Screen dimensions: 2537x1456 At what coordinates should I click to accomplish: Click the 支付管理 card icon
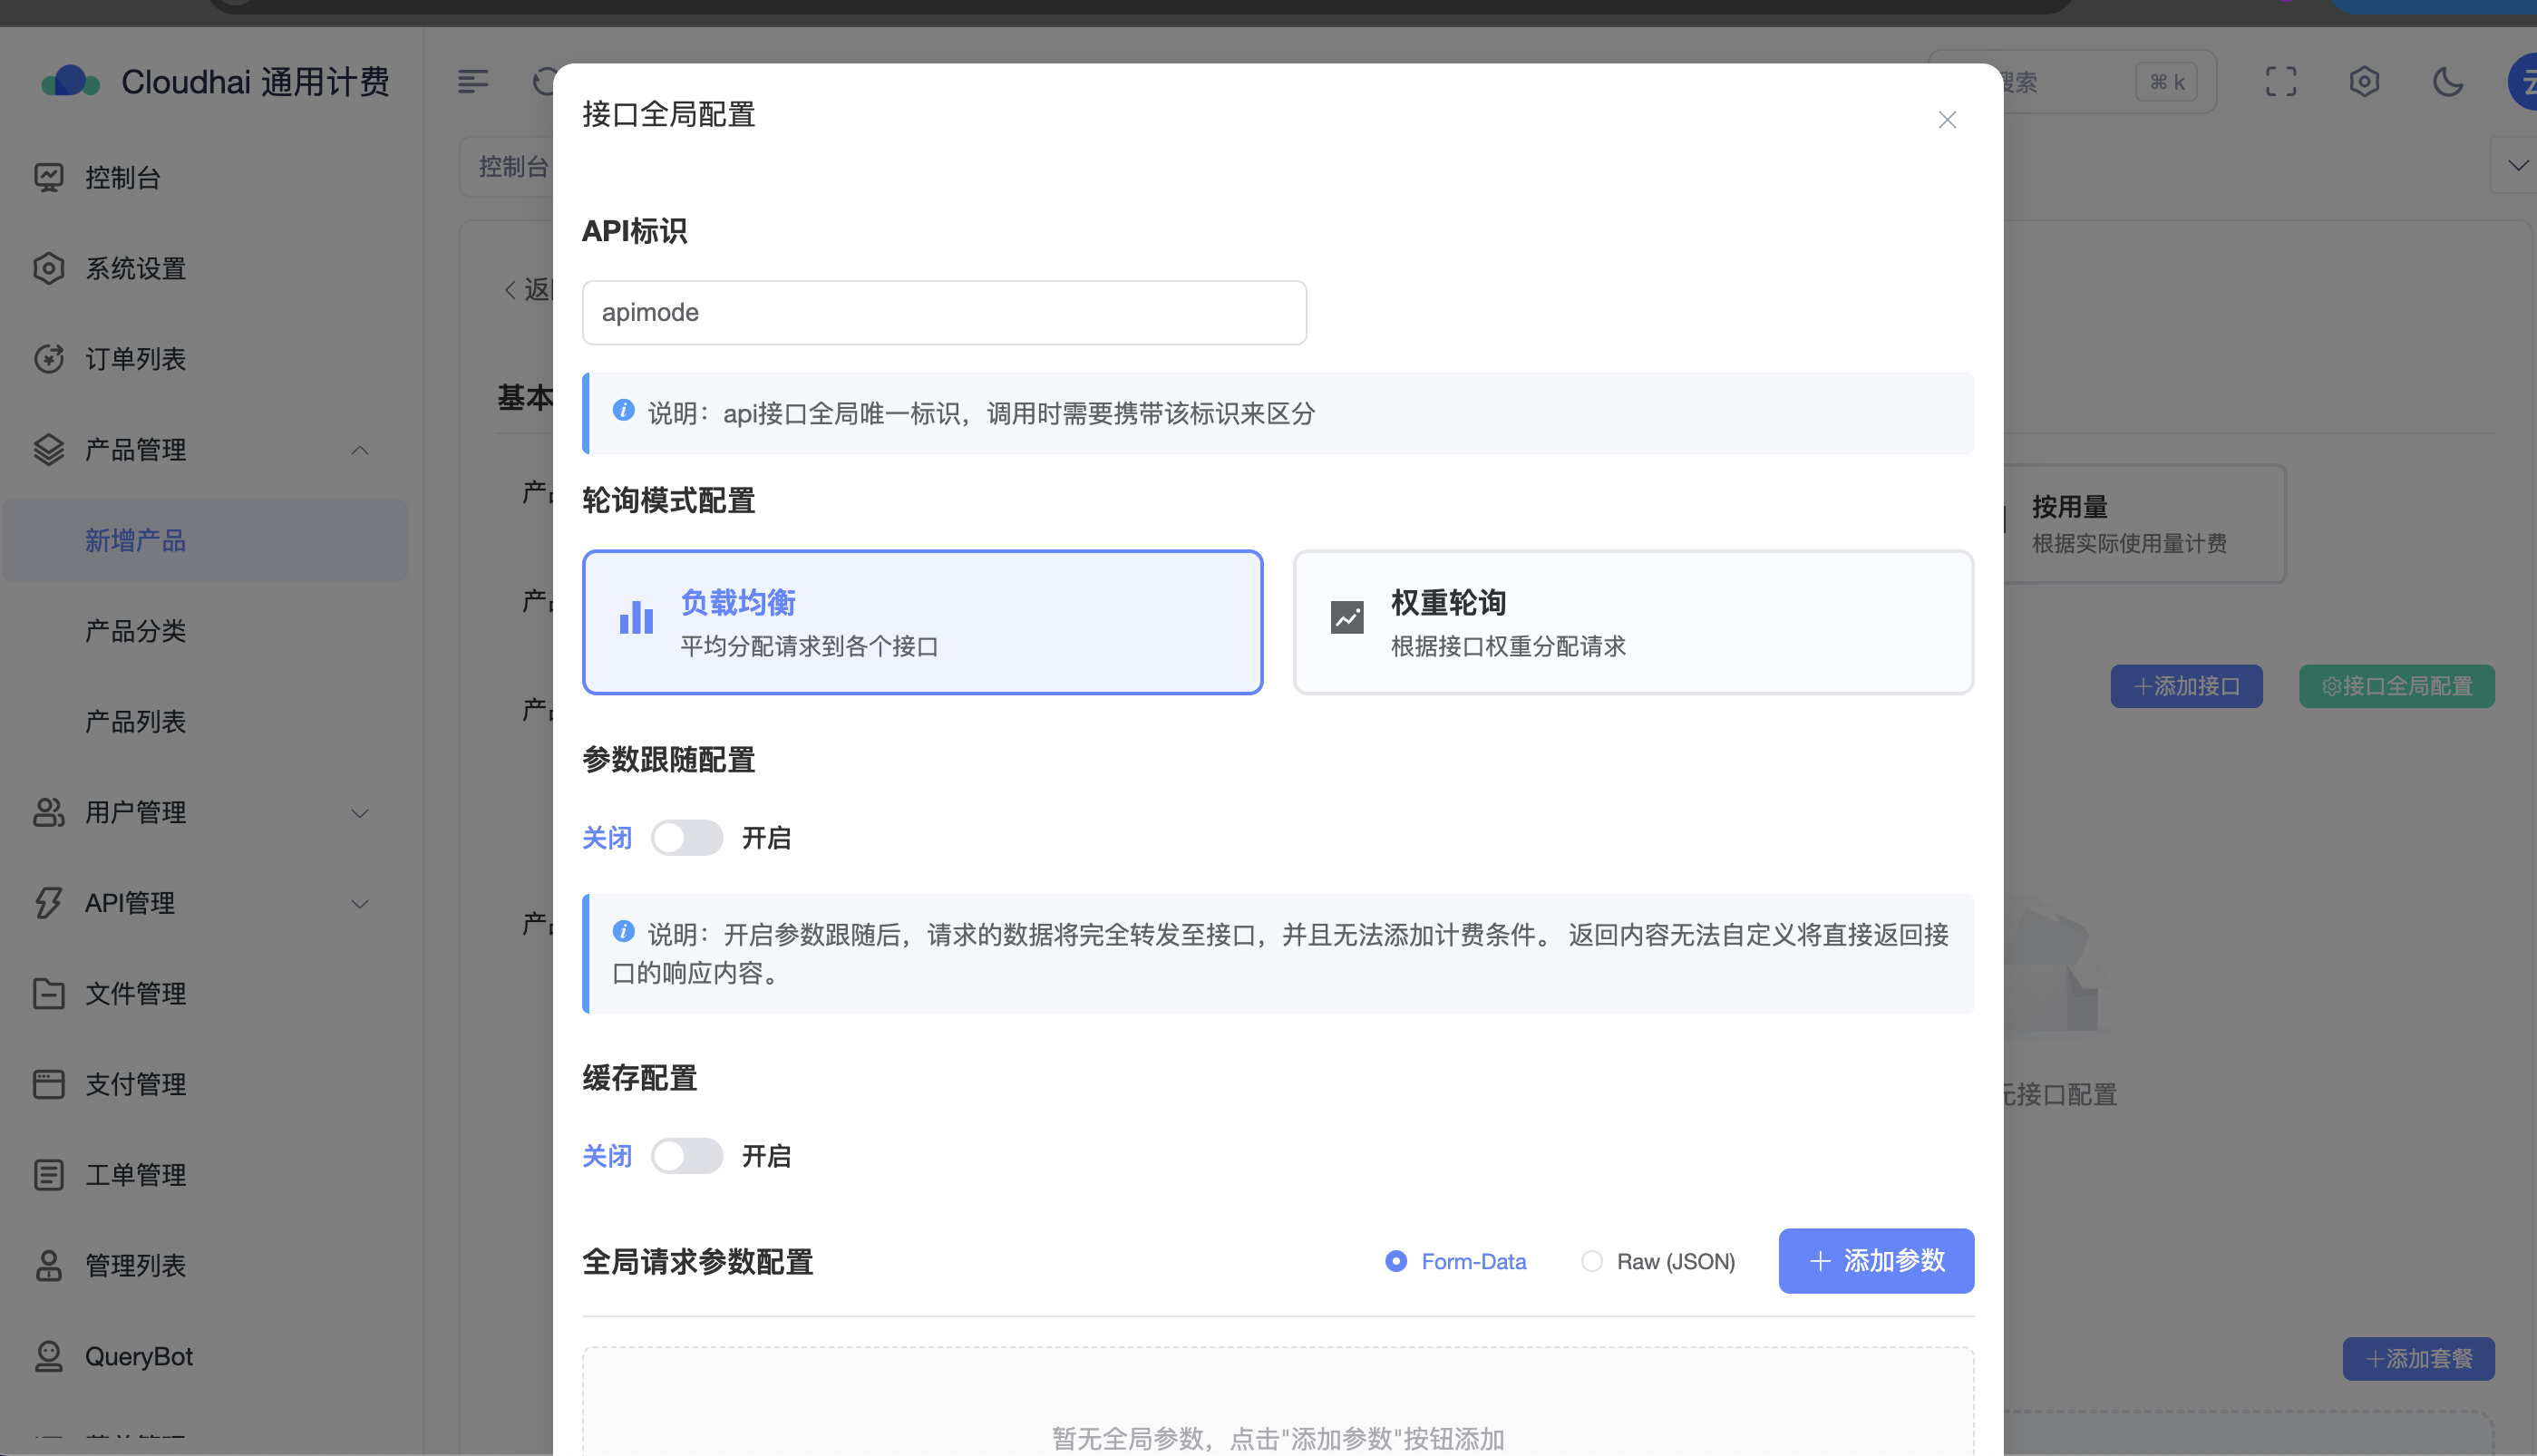point(48,1084)
